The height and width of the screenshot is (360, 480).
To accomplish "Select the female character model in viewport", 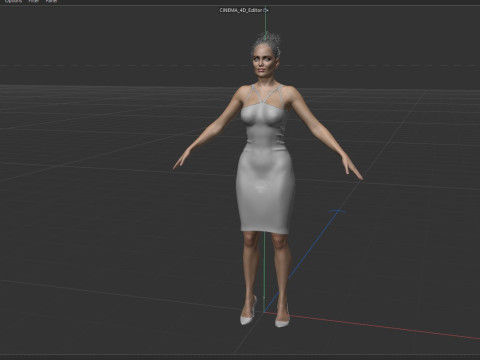I will pos(267,180).
